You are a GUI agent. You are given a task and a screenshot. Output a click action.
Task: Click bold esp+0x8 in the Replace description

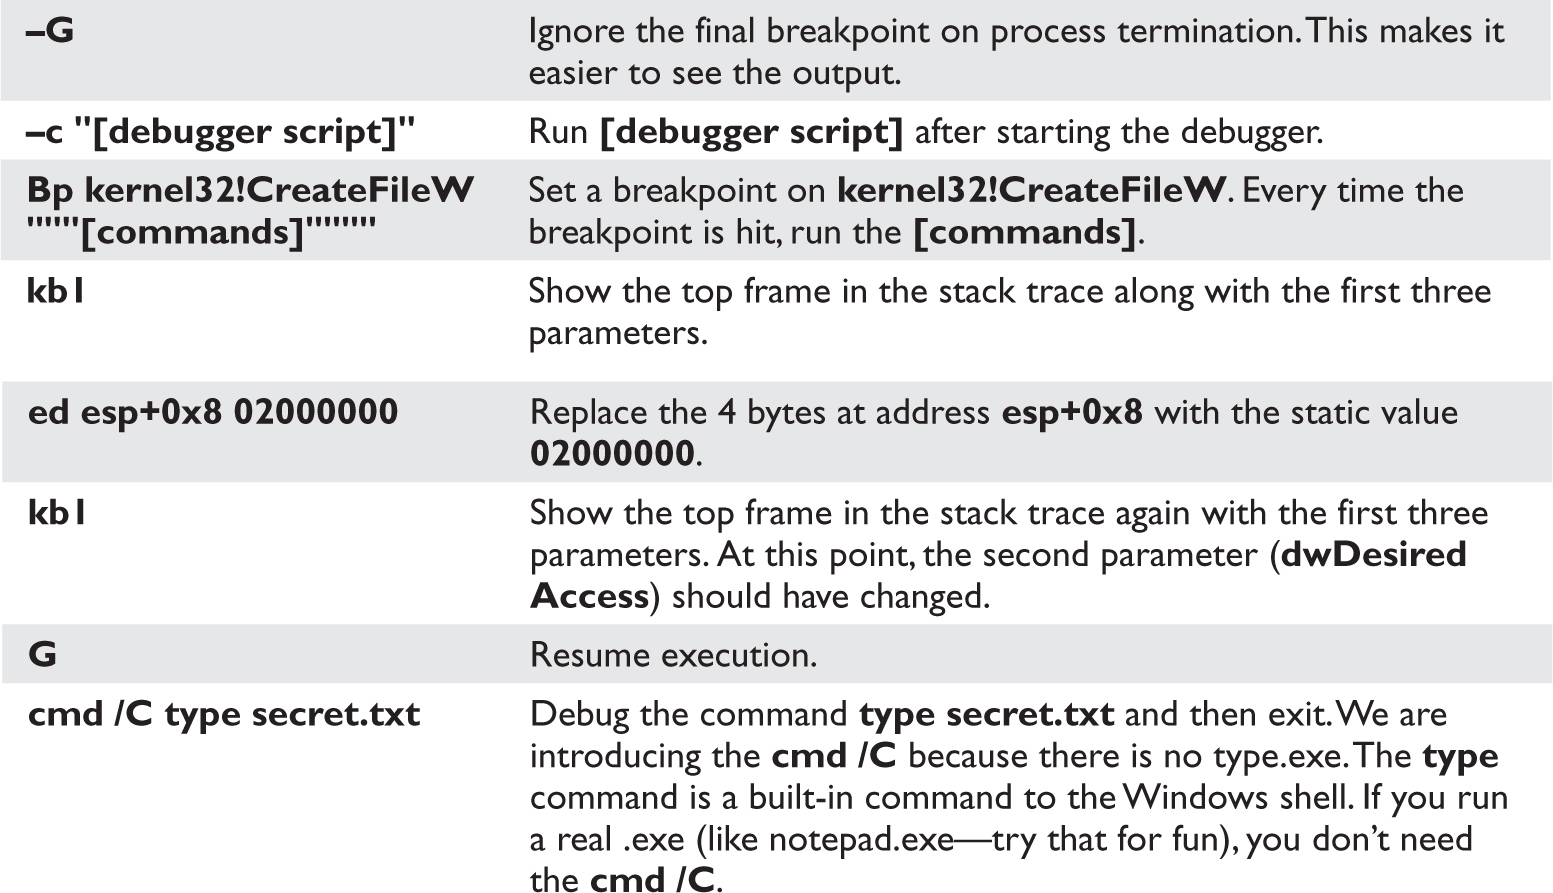pos(1071,412)
